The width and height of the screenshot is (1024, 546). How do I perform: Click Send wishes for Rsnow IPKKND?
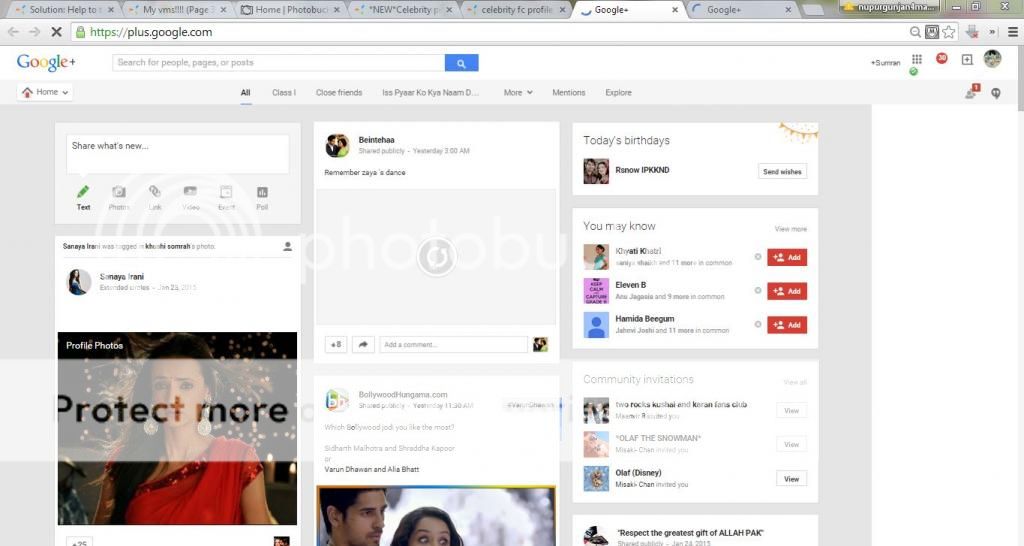tap(782, 172)
